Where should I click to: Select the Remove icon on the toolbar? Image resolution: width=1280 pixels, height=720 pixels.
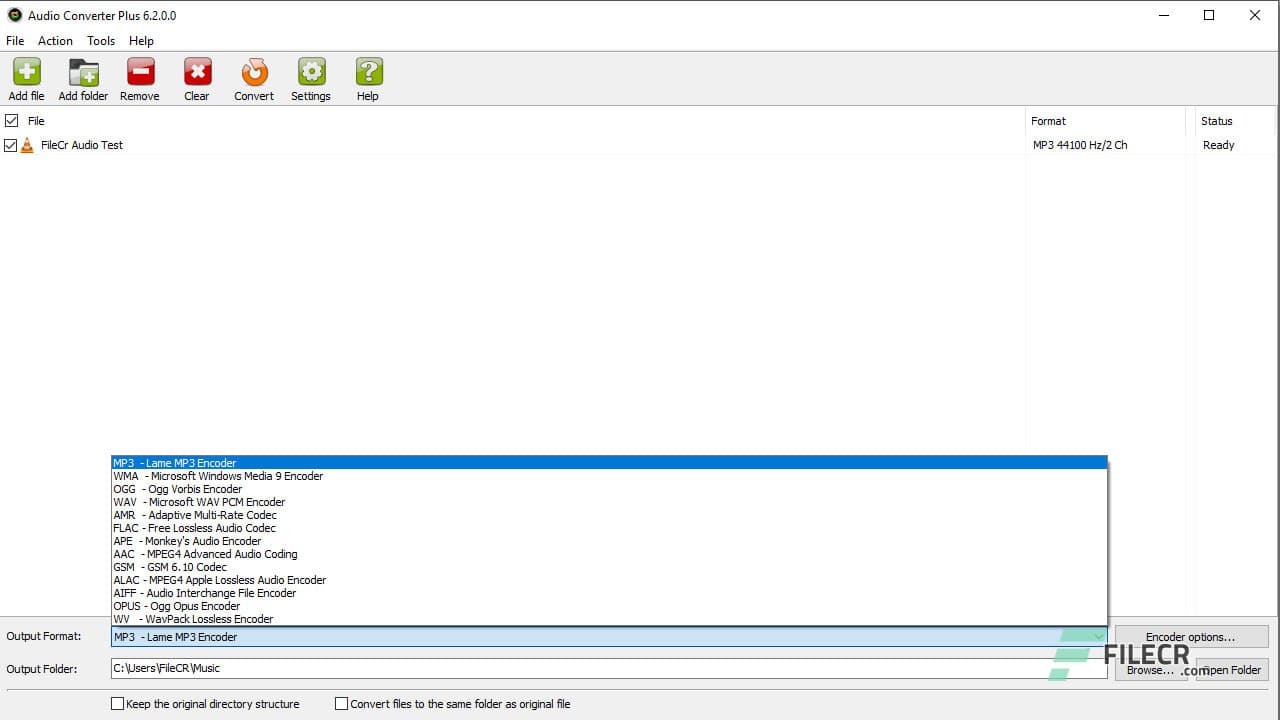tap(139, 70)
